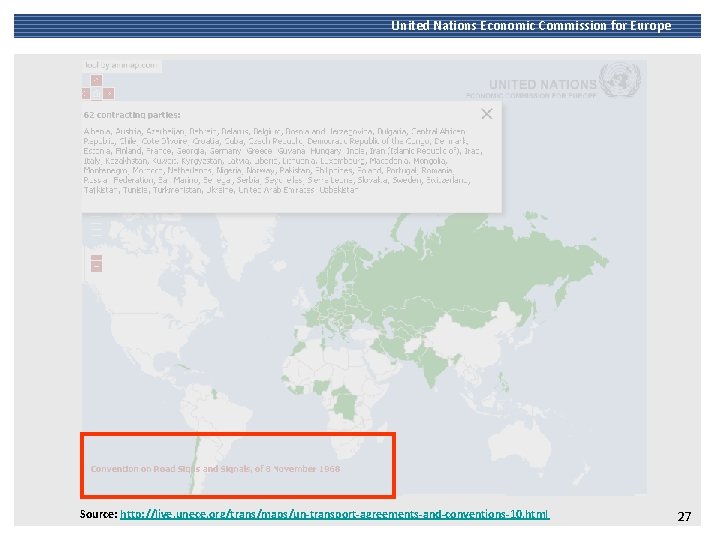Zoom out on the world map
The image size is (720, 540).
pos(96,267)
